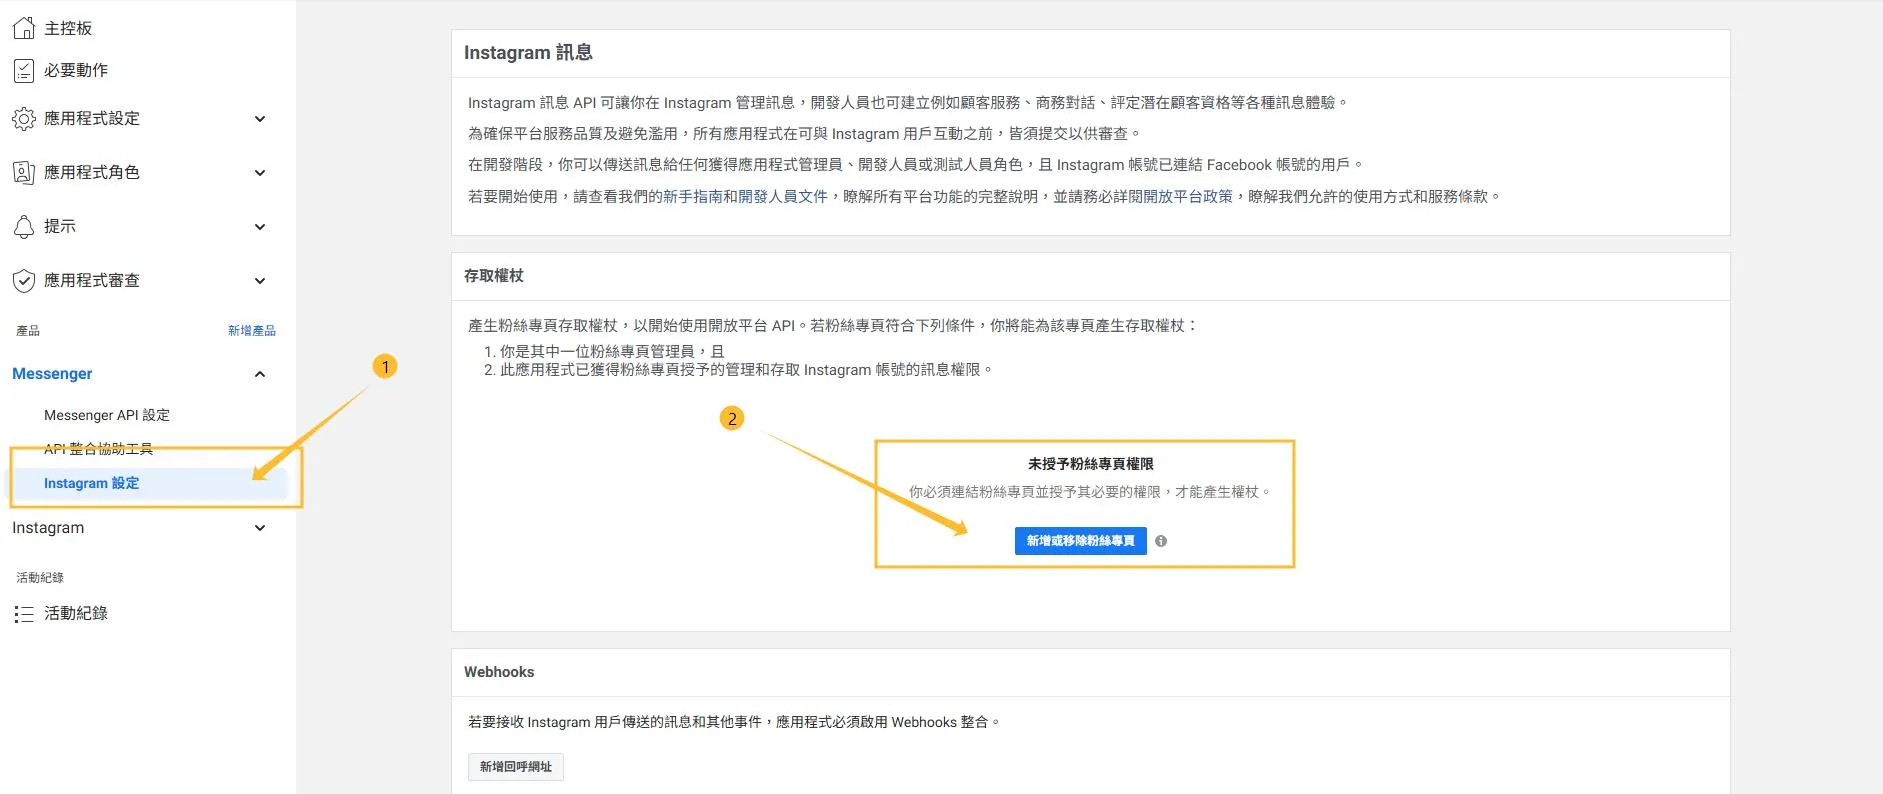Click the 應用程式角色 badge icon
The image size is (1883, 794).
(24, 173)
